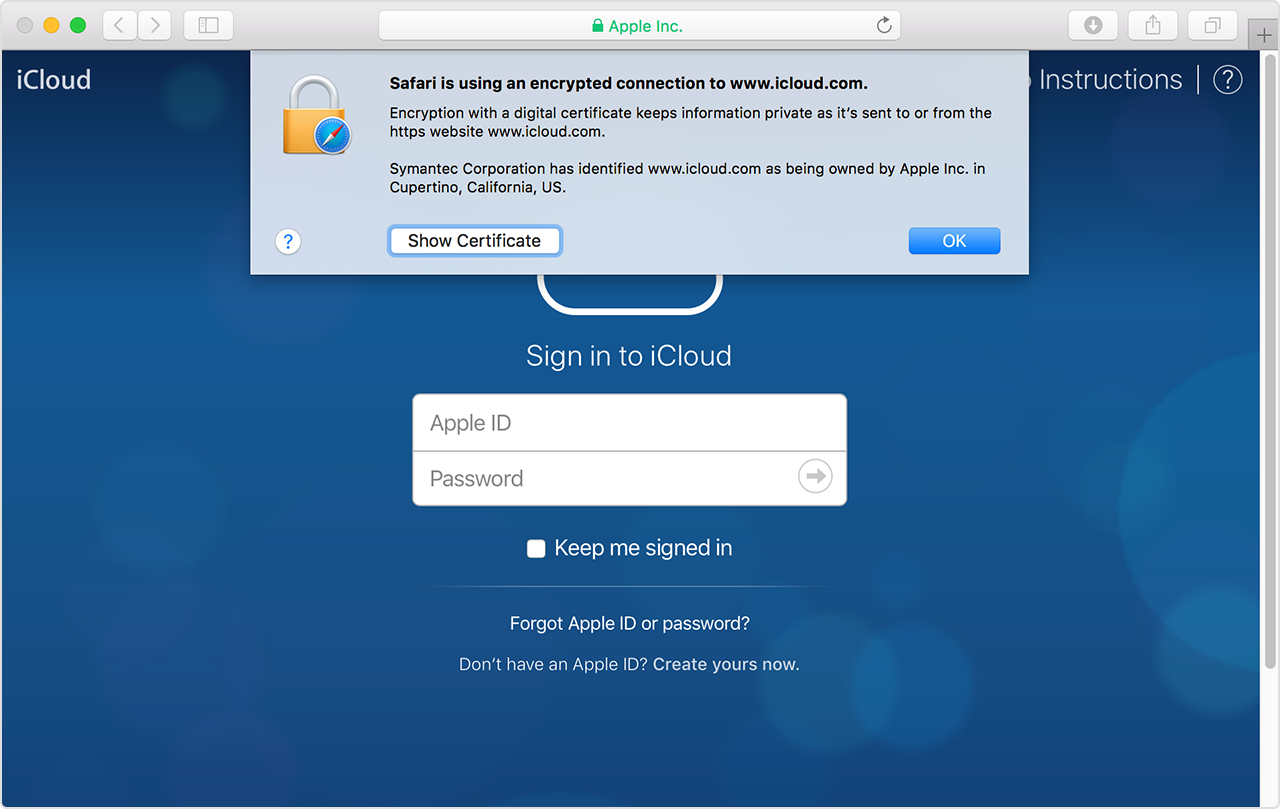Enable Keep me signed in checkbox
This screenshot has width=1280, height=810.
(536, 548)
